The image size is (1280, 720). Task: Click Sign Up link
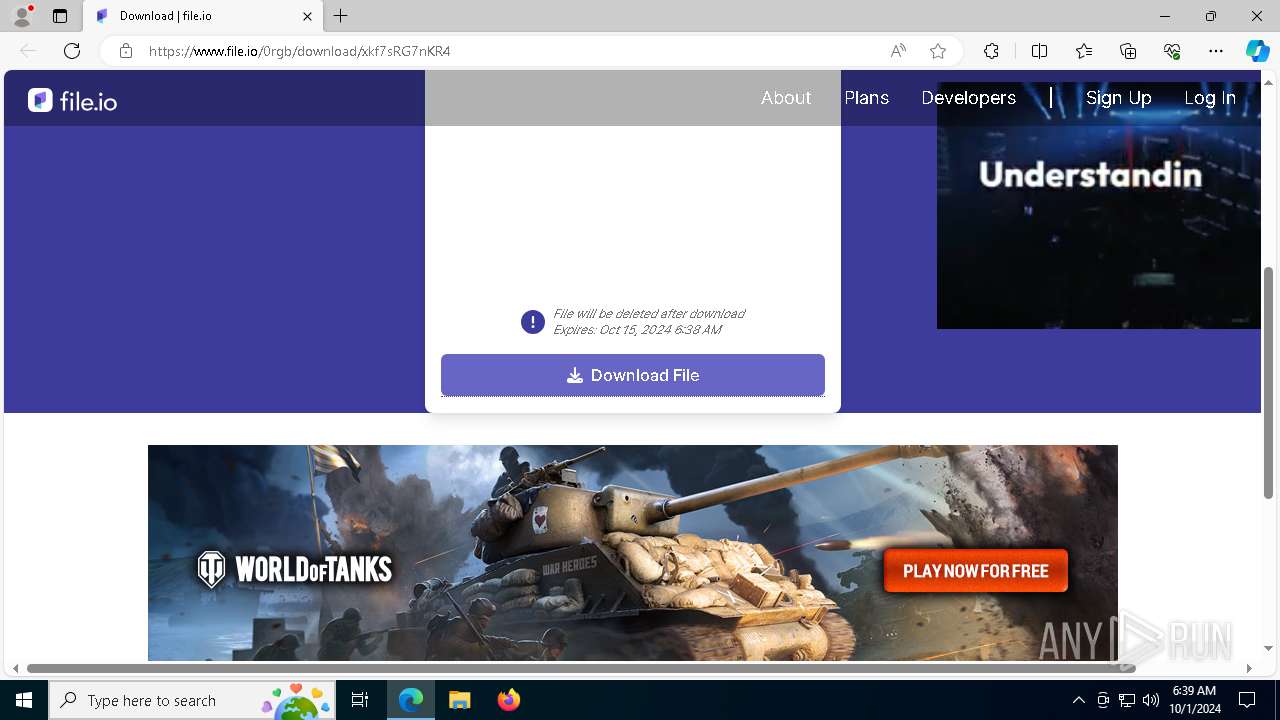coord(1119,98)
